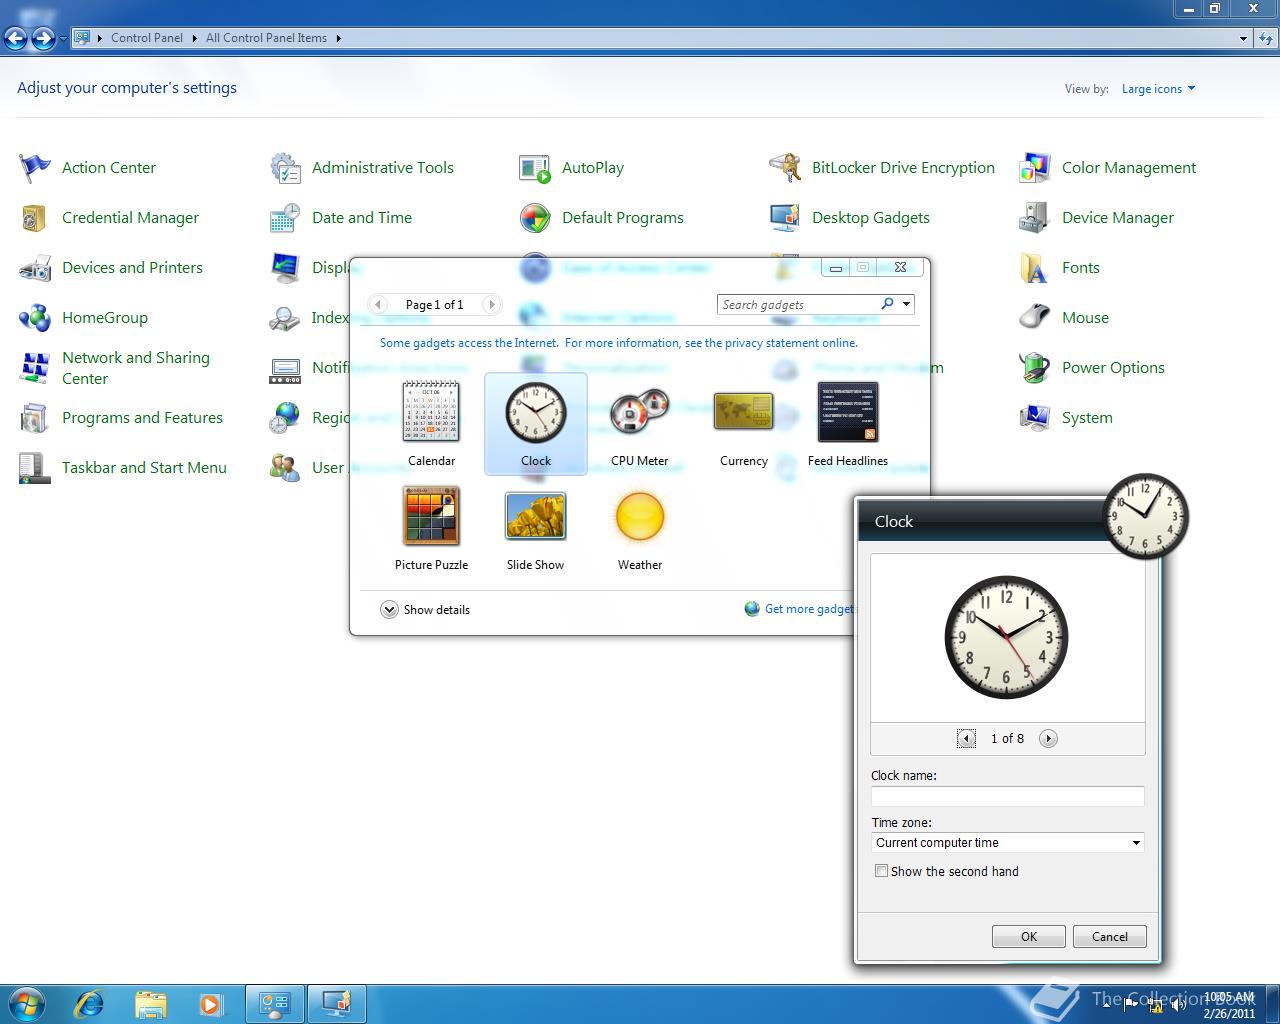Click Cancel in Clock settings
1280x1024 pixels.
pyautogui.click(x=1110, y=937)
